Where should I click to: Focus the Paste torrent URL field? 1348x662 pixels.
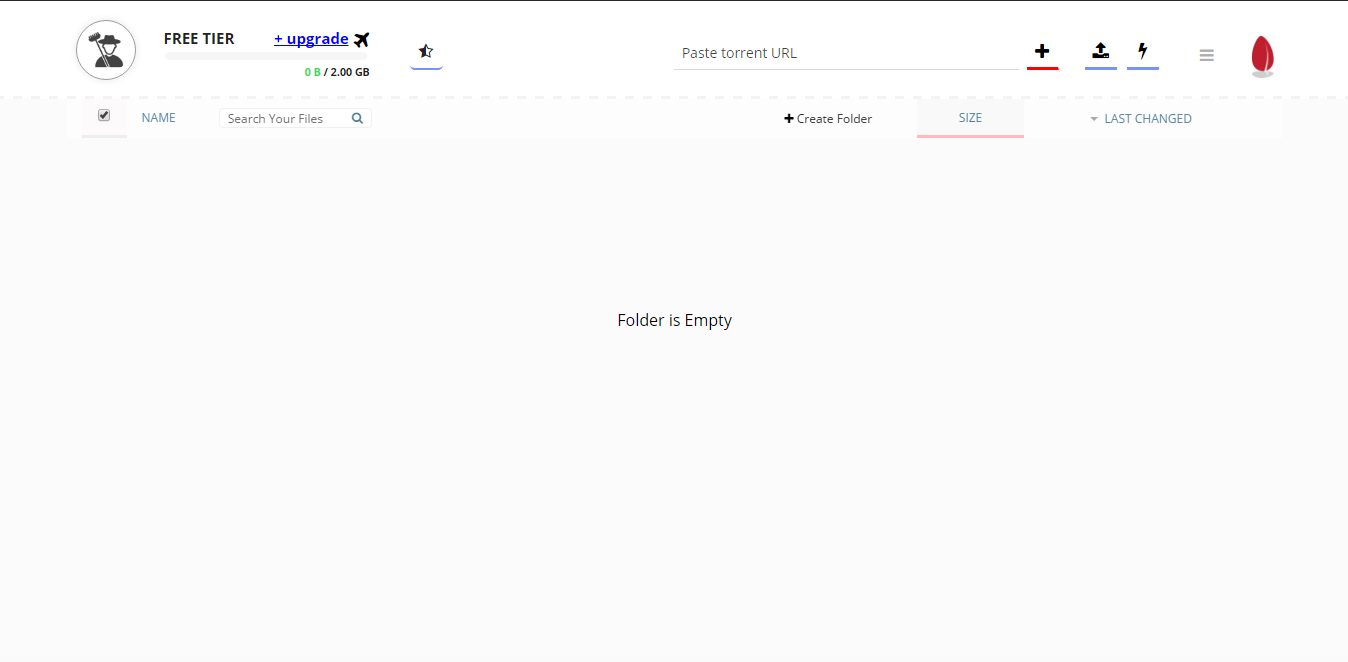[846, 53]
